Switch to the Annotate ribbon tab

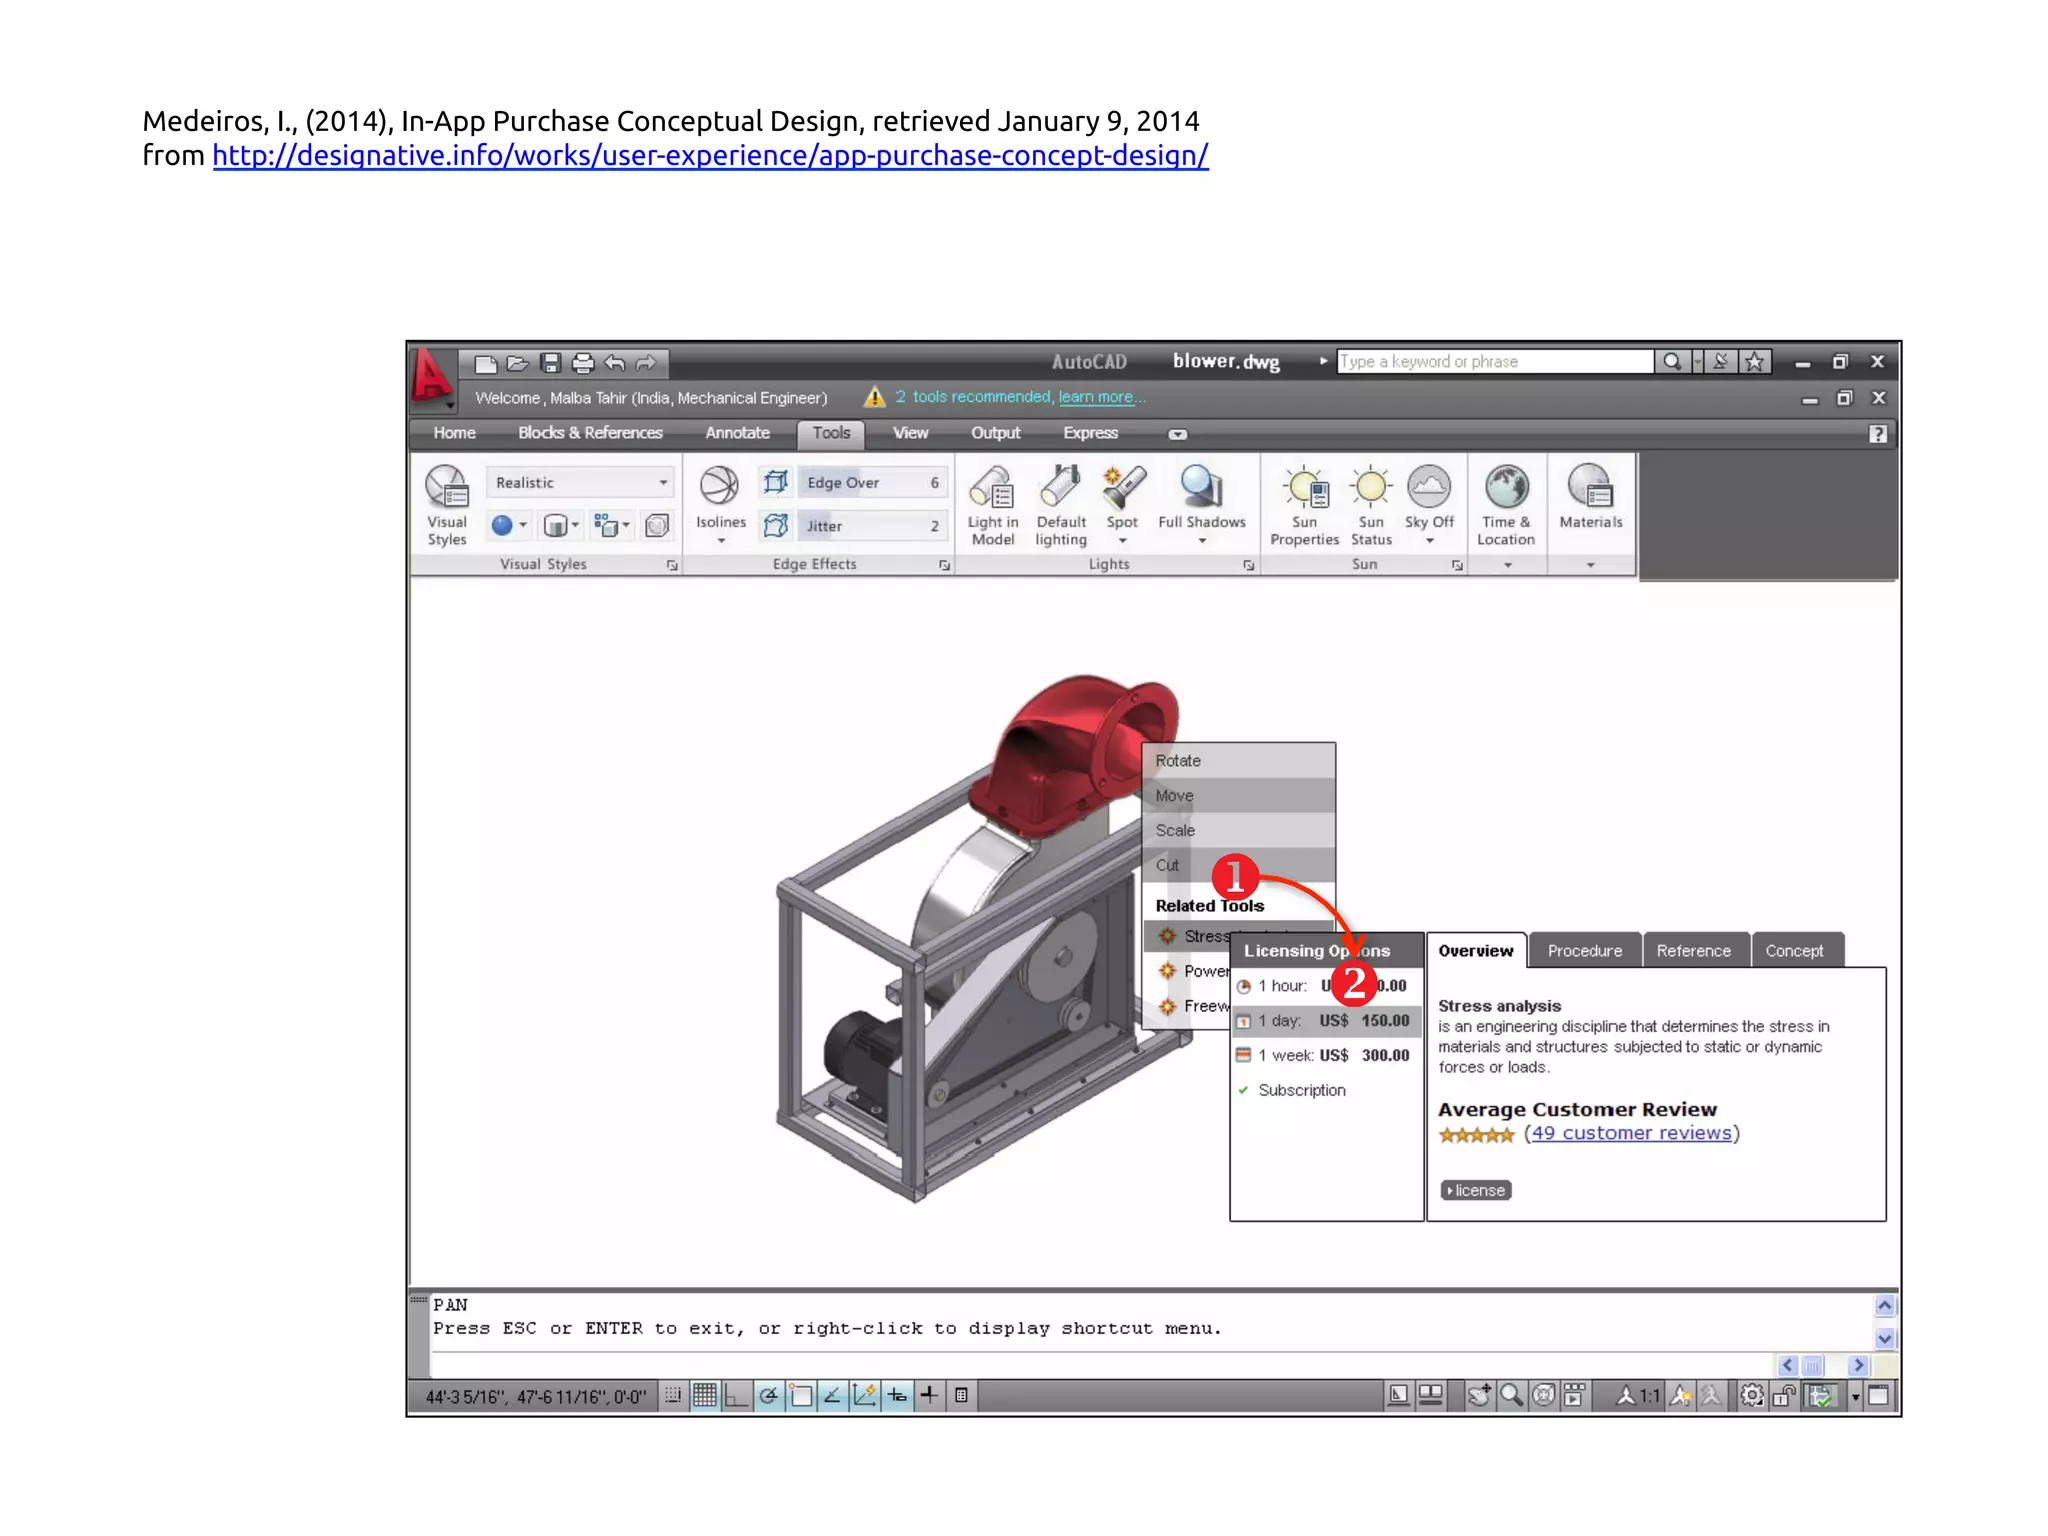click(737, 433)
